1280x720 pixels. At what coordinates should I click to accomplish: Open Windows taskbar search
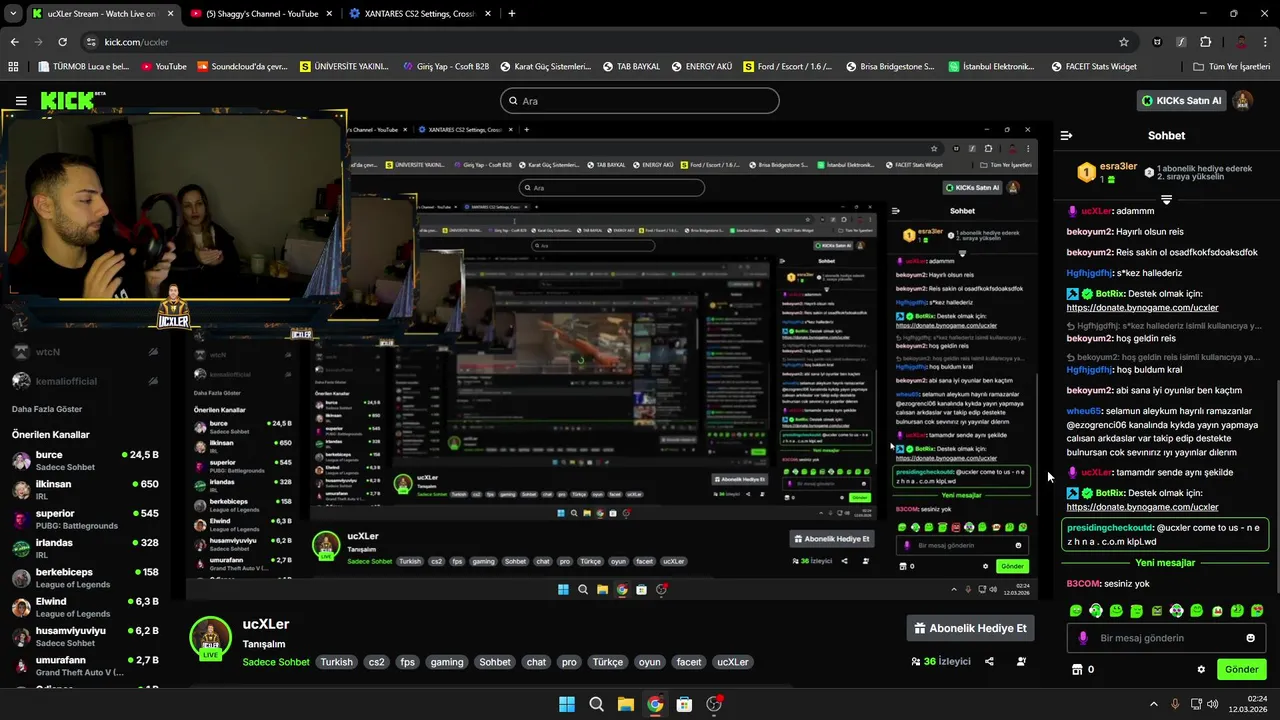[x=596, y=704]
